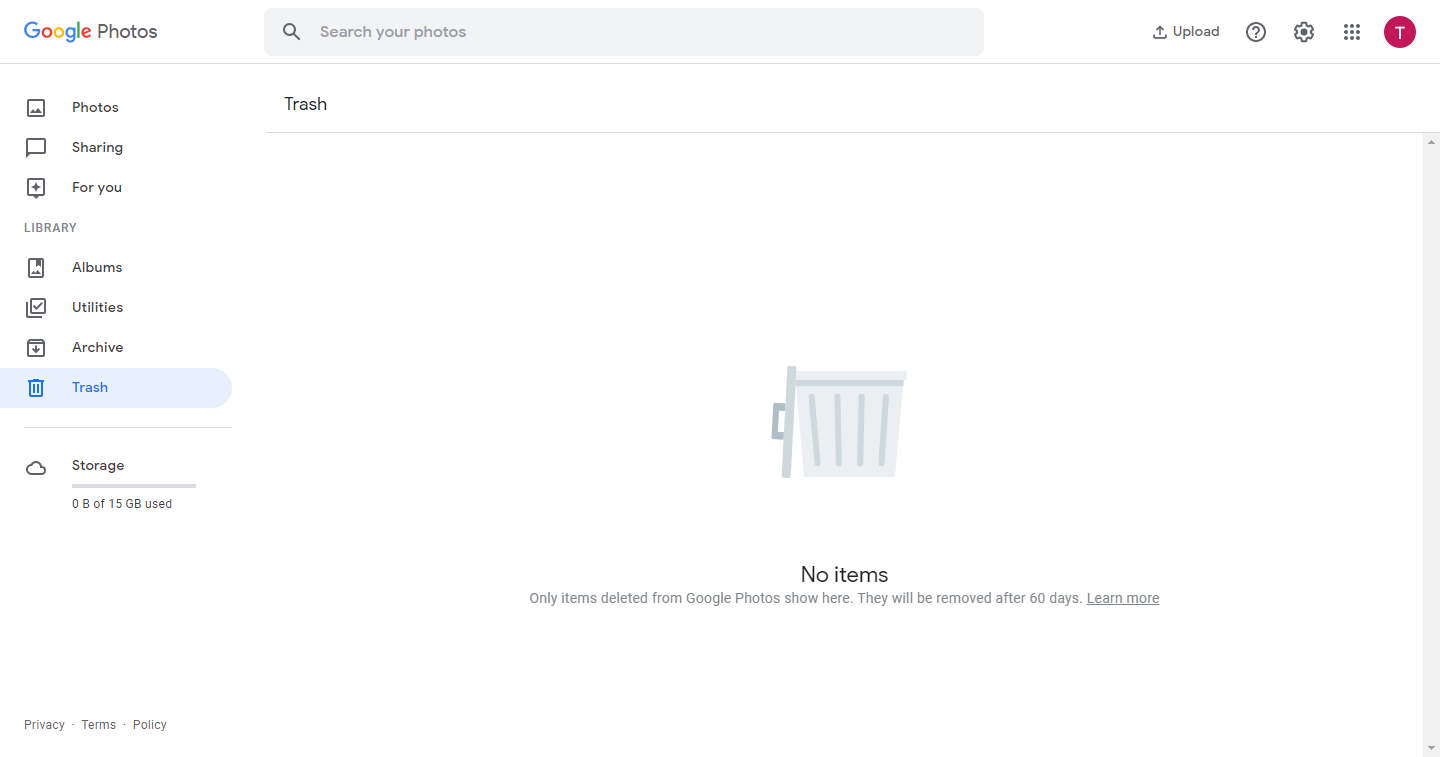The width and height of the screenshot is (1440, 757).
Task: Click the Utilities checkbox-stack icon
Action: [x=36, y=308]
